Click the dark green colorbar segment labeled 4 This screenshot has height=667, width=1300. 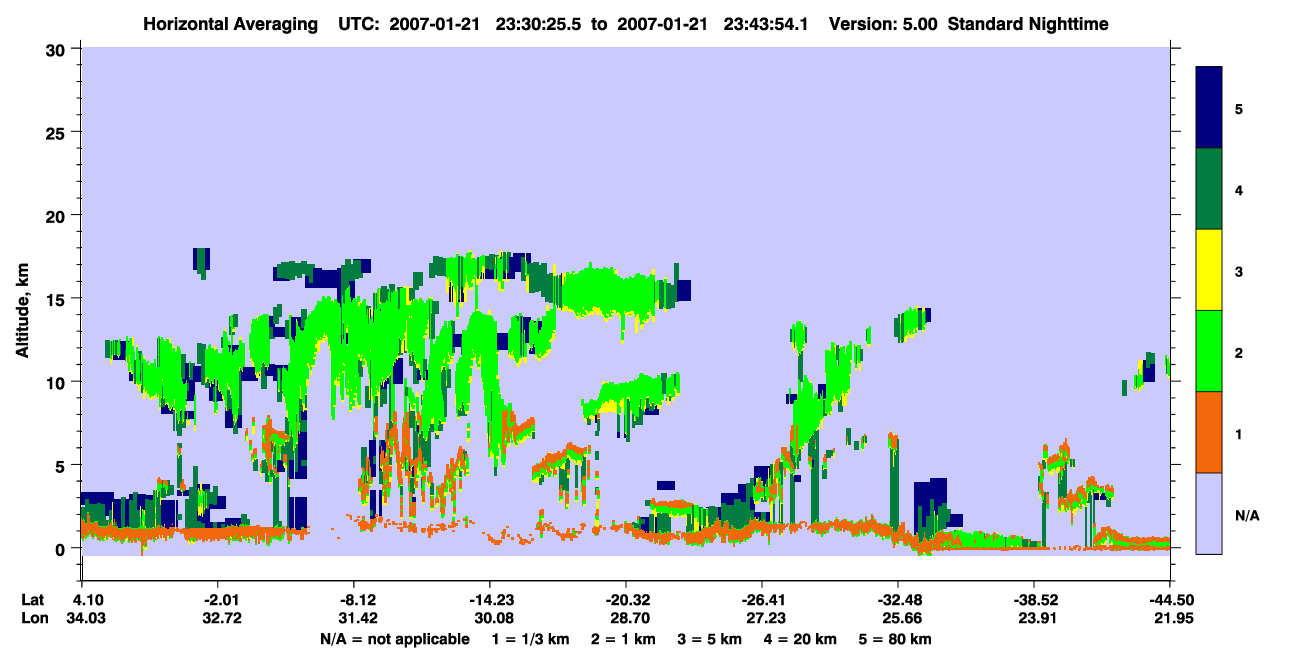1209,189
